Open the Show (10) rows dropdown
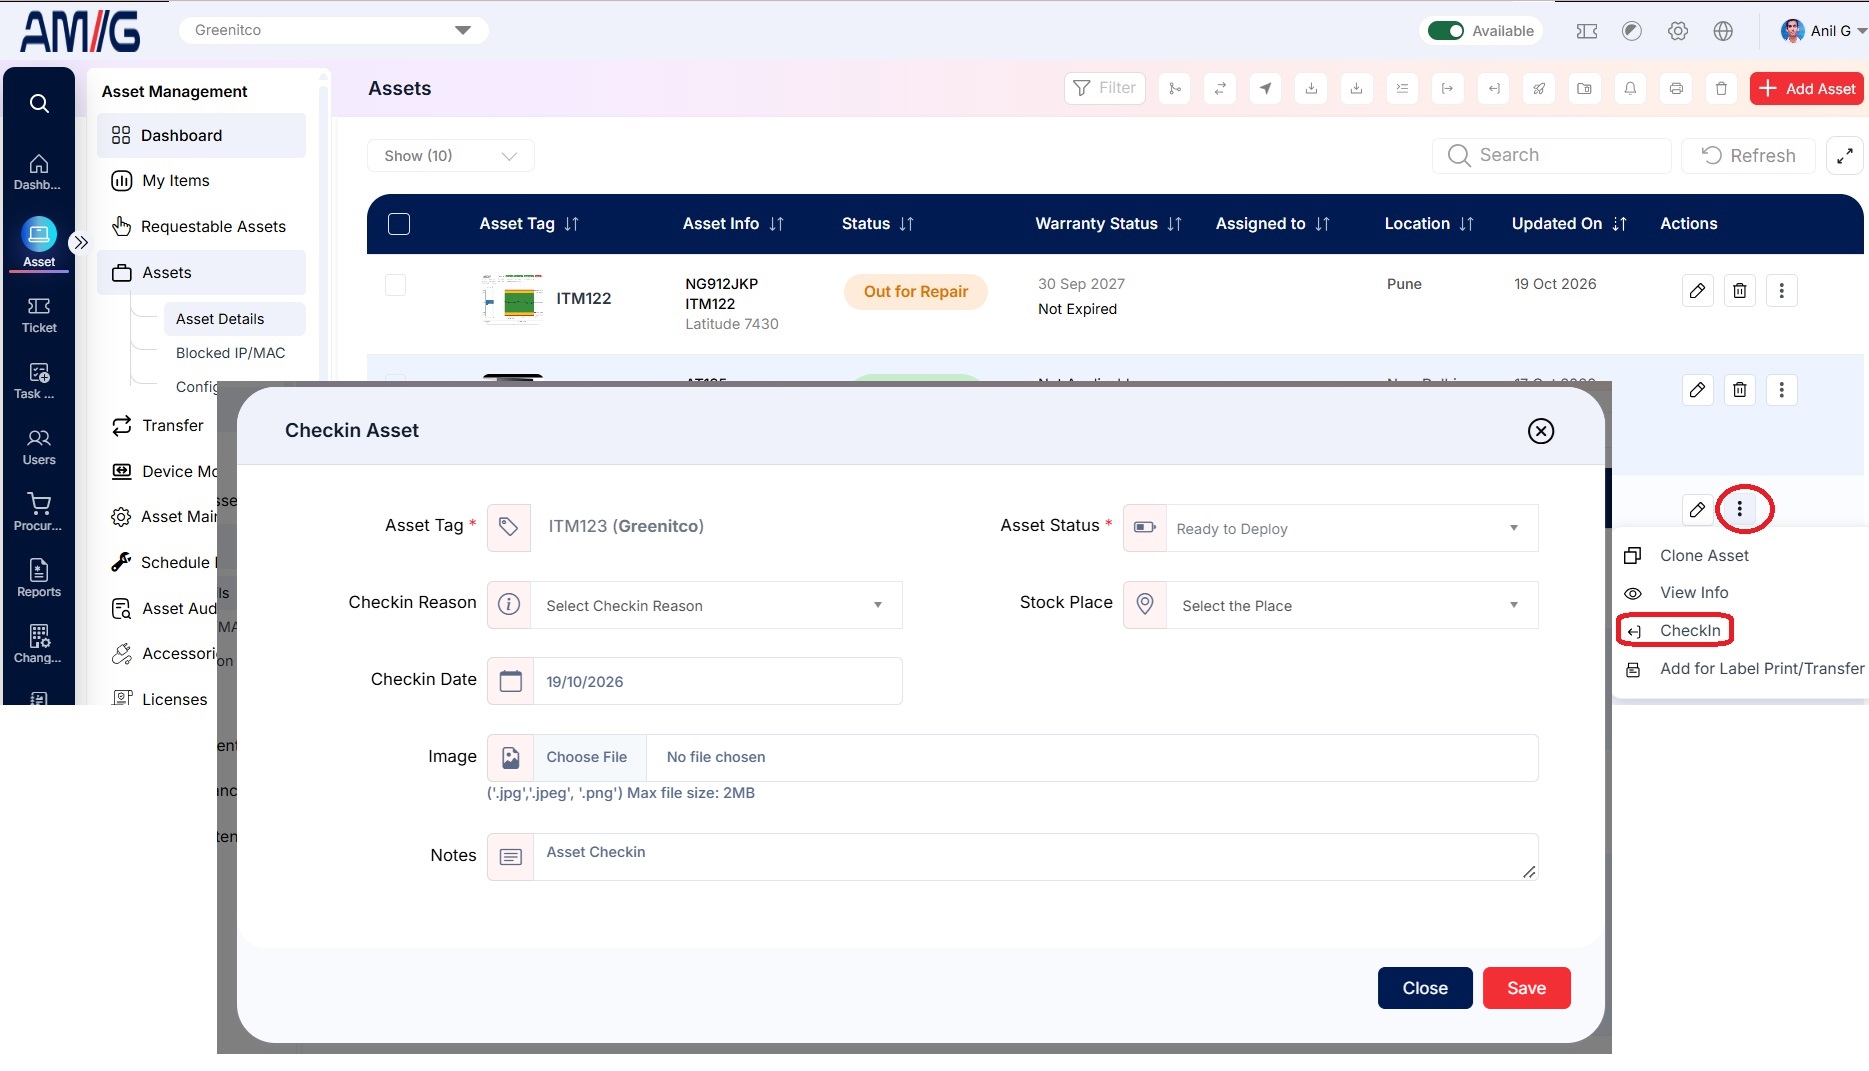The height and width of the screenshot is (1071, 1869). coord(451,156)
